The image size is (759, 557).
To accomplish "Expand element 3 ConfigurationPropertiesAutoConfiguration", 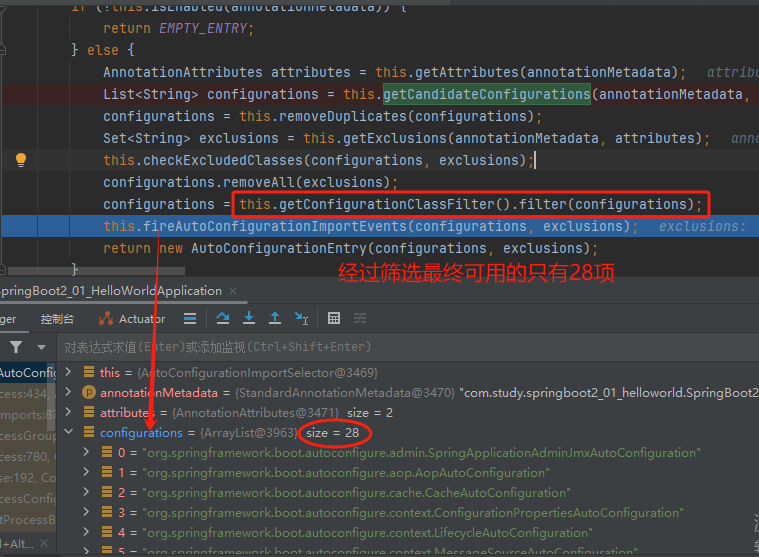I will [86, 512].
